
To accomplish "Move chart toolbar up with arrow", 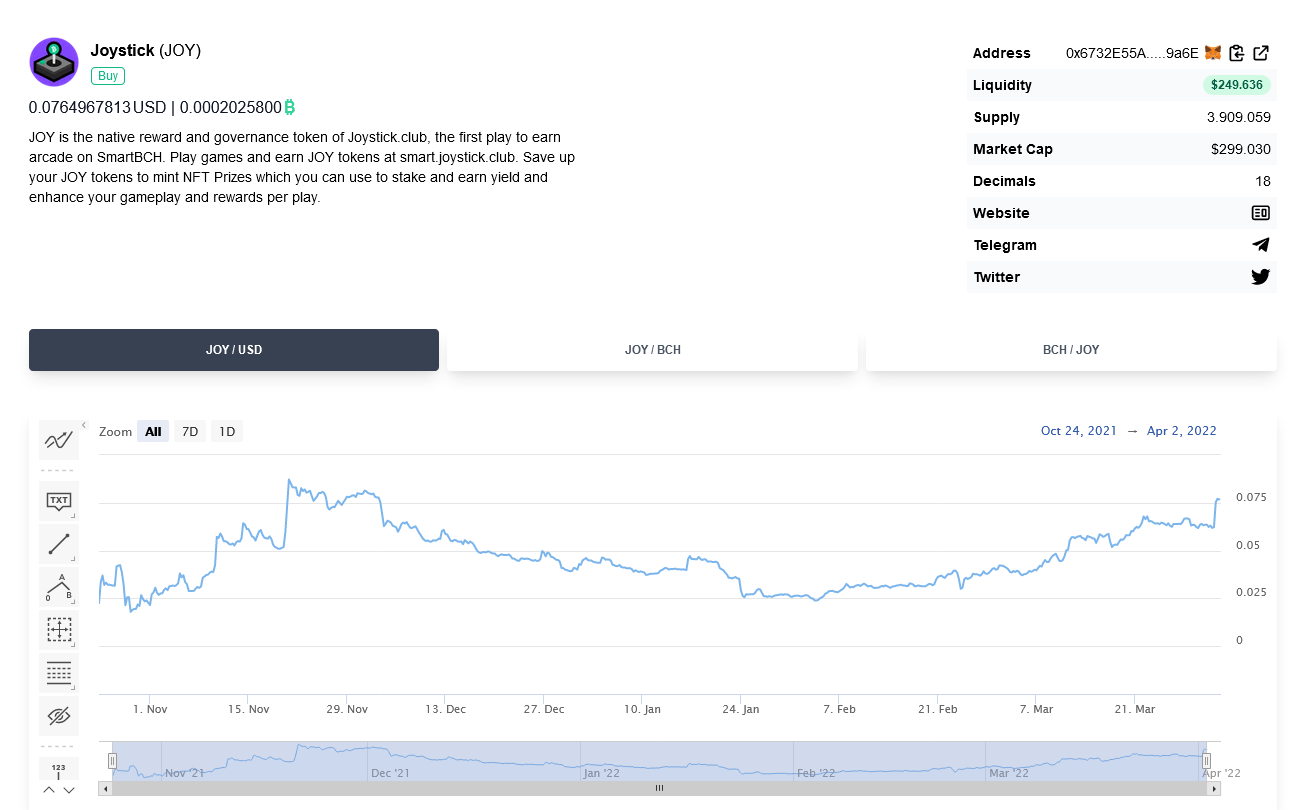I will (49, 790).
